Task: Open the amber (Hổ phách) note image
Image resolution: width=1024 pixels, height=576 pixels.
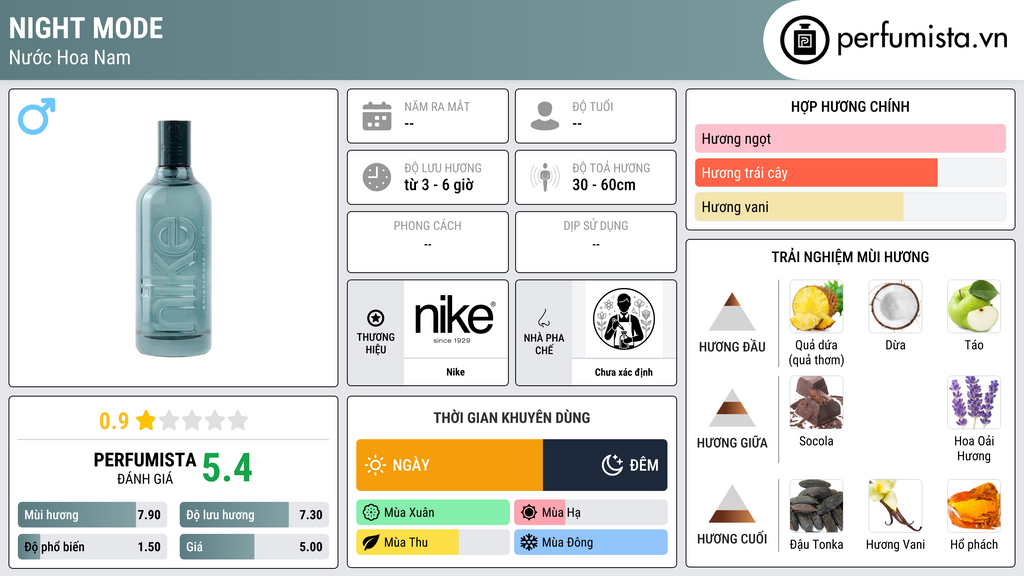Action: (974, 506)
